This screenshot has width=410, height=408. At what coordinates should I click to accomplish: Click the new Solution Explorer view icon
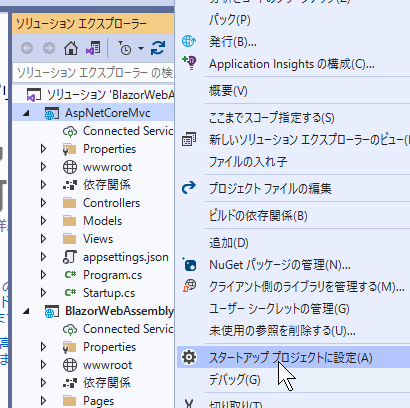click(x=189, y=139)
